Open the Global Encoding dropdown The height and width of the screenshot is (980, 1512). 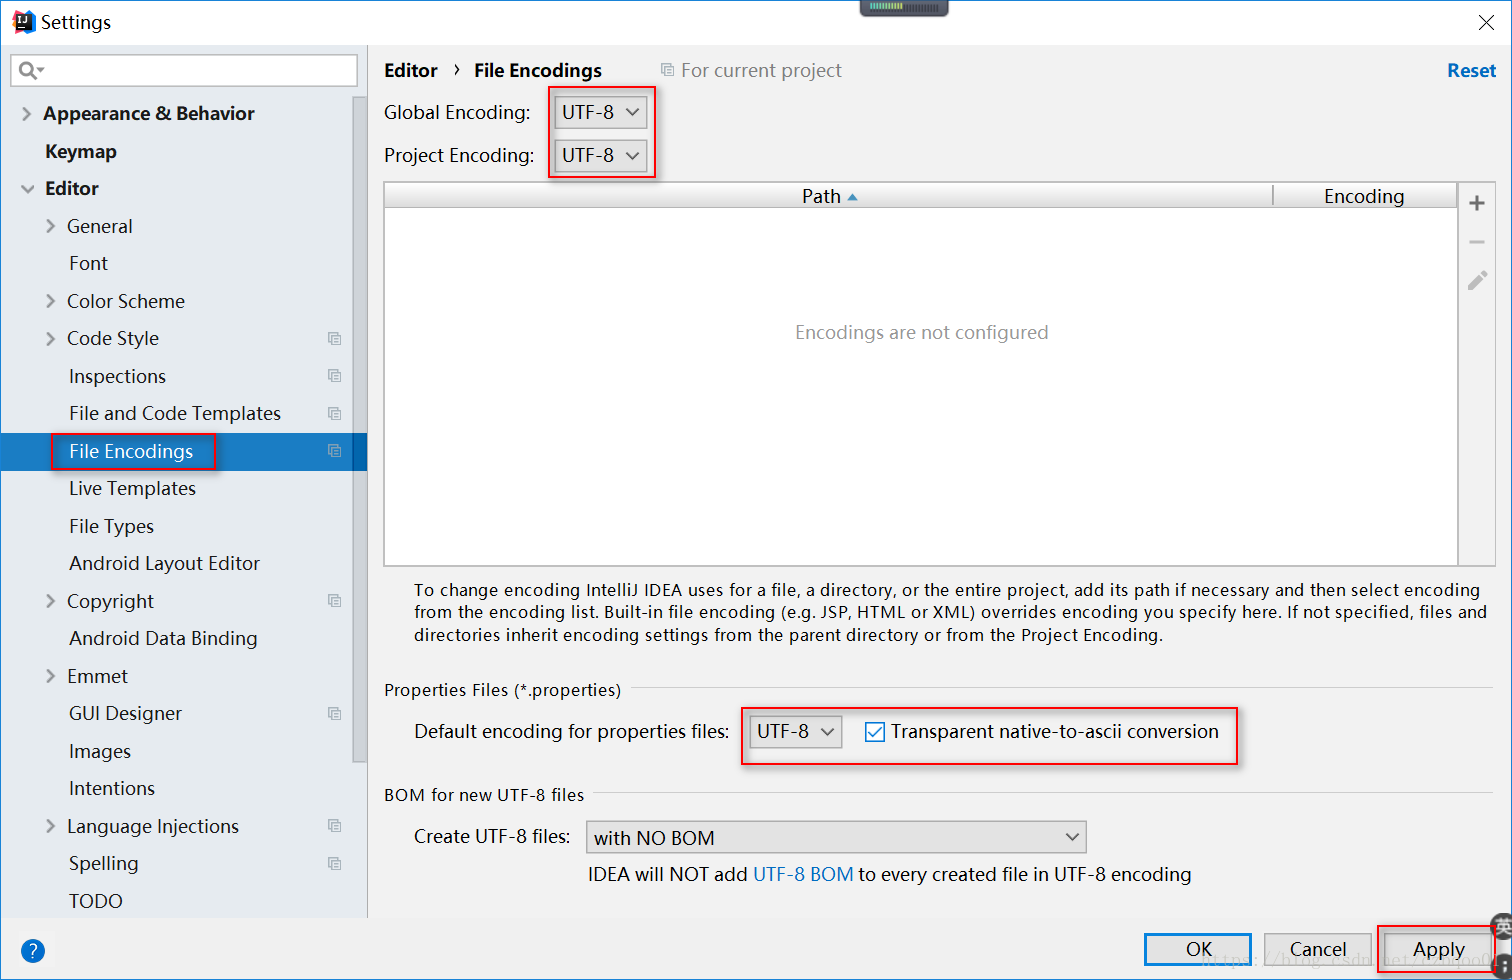point(601,112)
